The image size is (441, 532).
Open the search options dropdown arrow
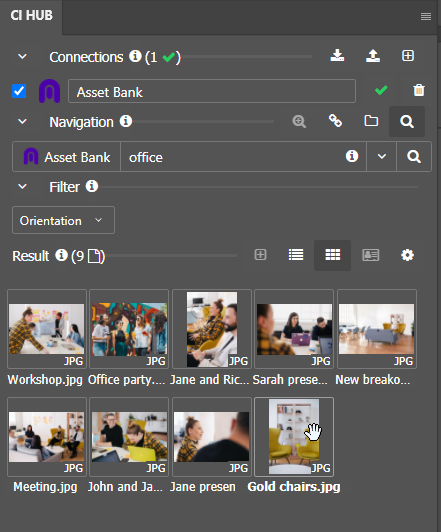[x=382, y=156]
